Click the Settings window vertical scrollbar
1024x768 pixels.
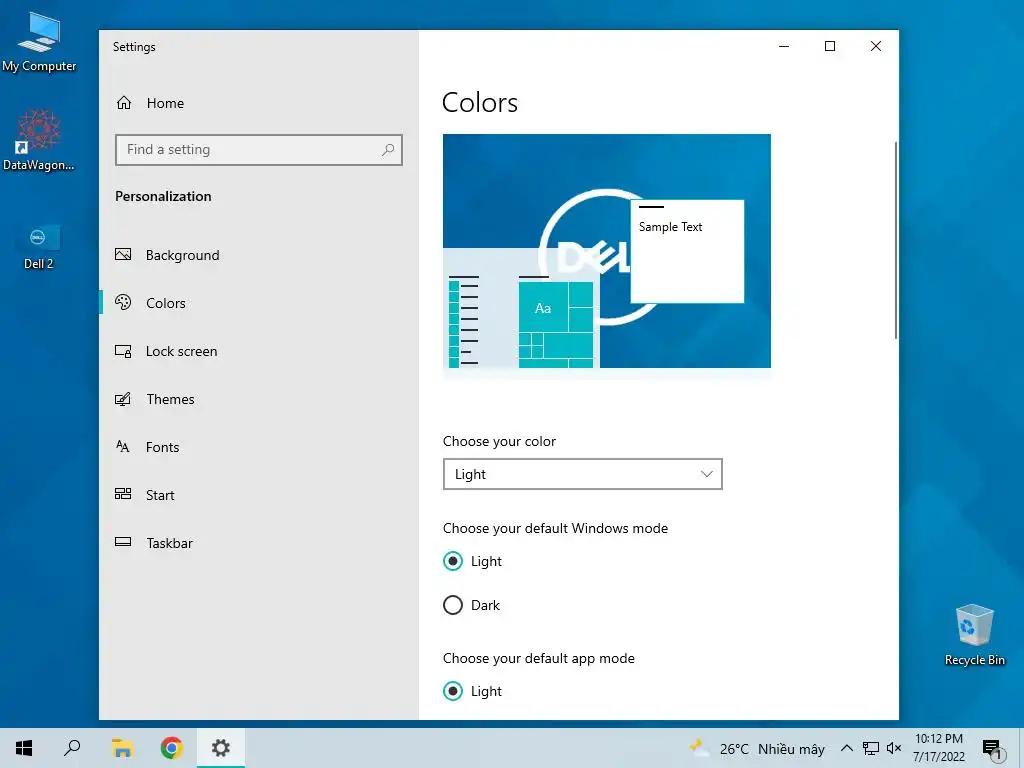(895, 240)
